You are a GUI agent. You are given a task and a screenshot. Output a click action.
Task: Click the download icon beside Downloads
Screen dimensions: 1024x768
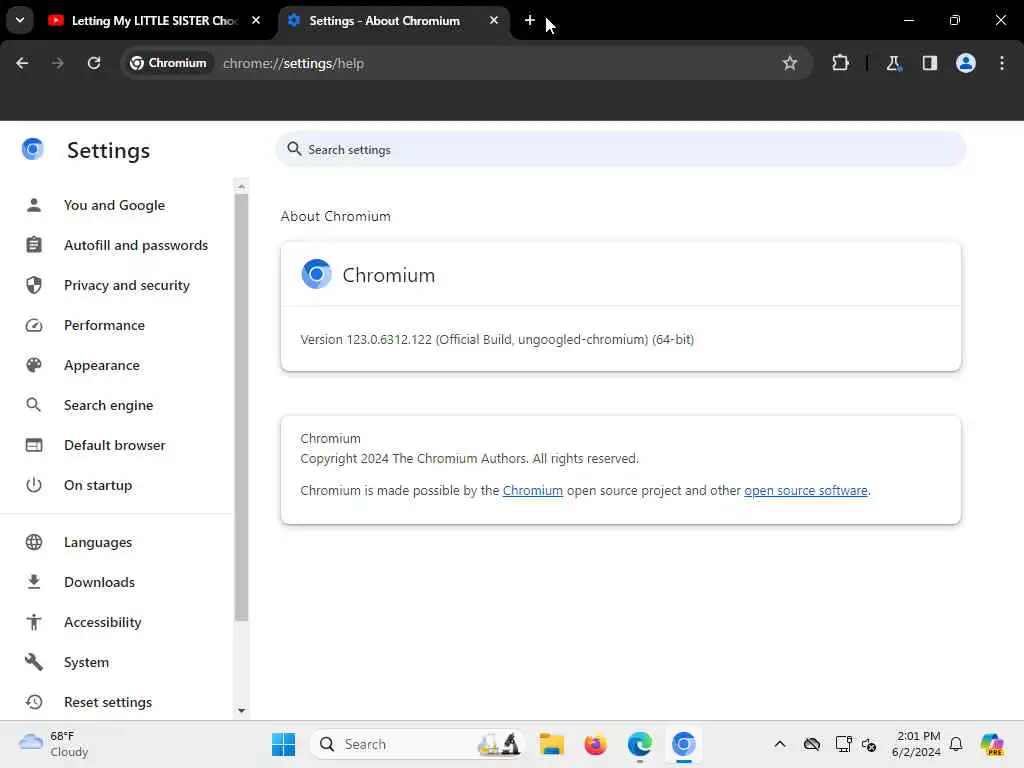[x=34, y=582]
